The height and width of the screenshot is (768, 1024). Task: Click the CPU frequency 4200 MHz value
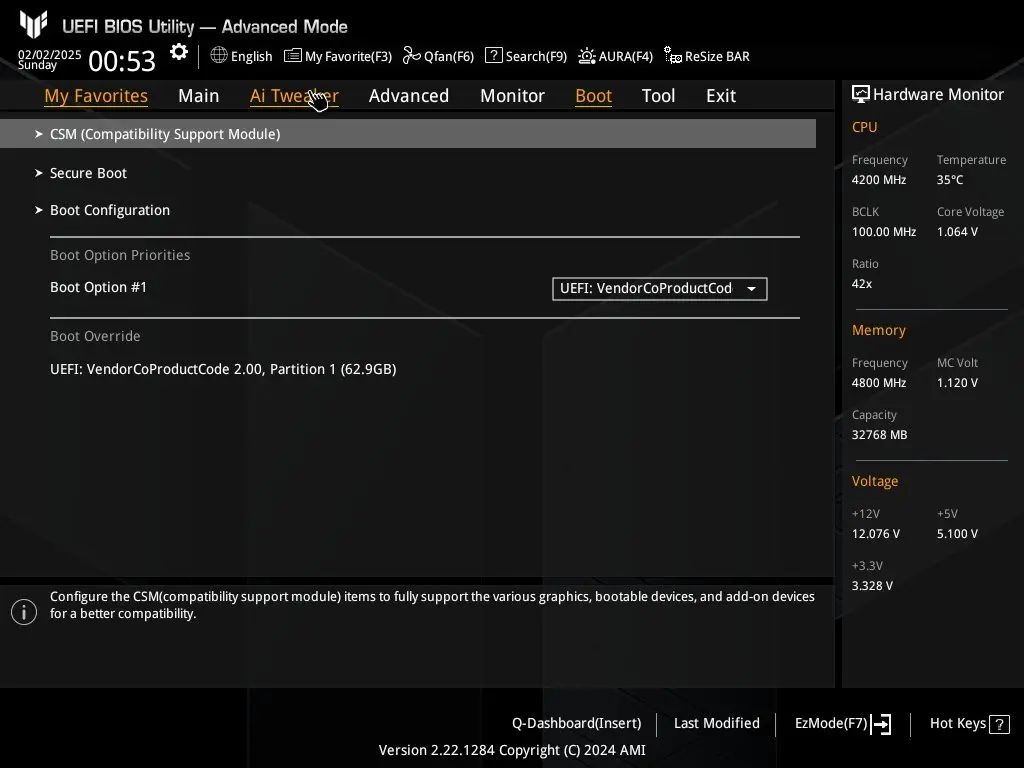point(879,180)
